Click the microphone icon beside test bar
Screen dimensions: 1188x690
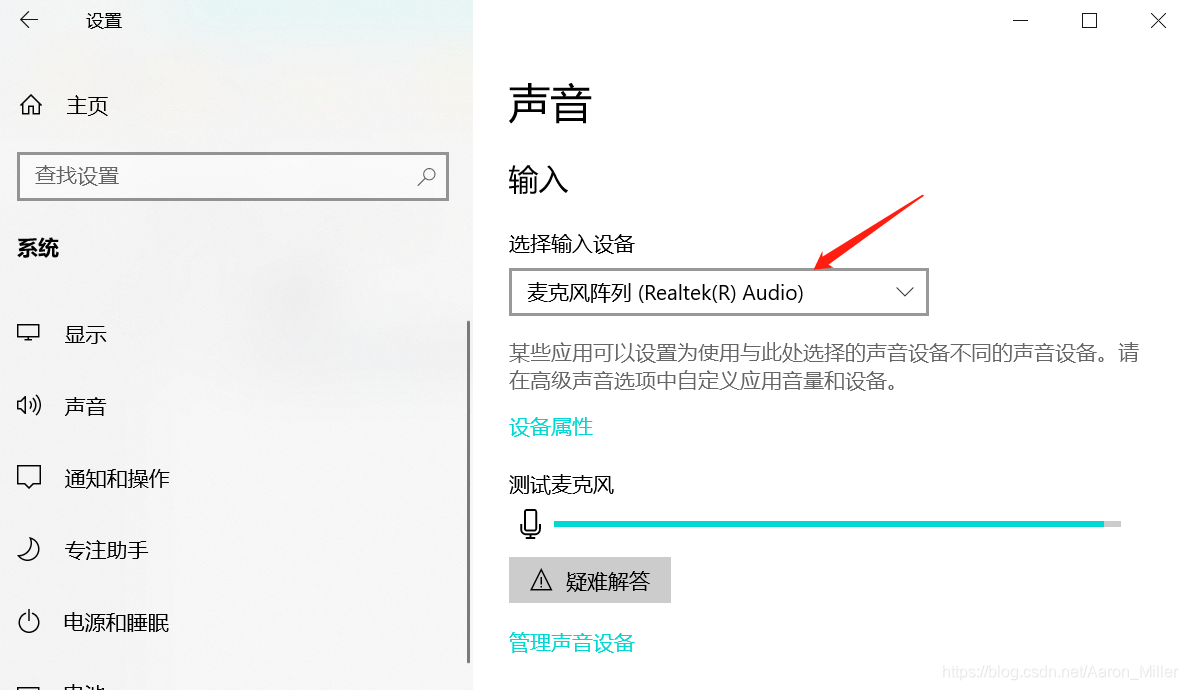point(530,523)
